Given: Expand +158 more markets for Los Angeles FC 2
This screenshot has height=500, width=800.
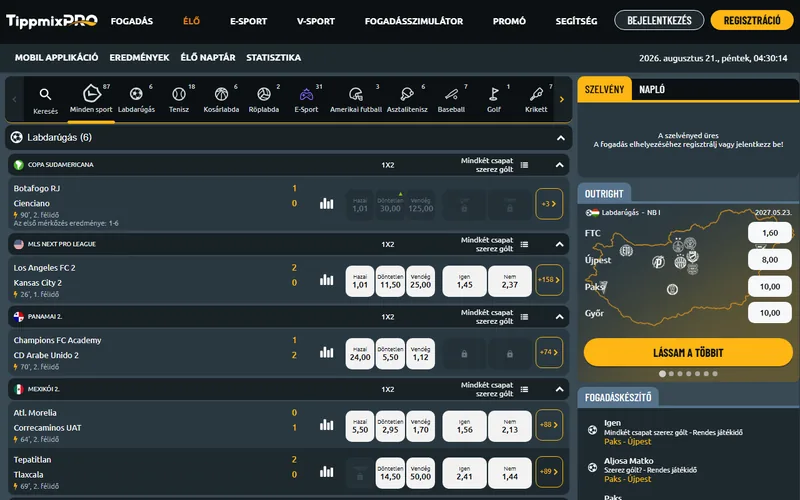Looking at the screenshot, I should pyautogui.click(x=549, y=280).
